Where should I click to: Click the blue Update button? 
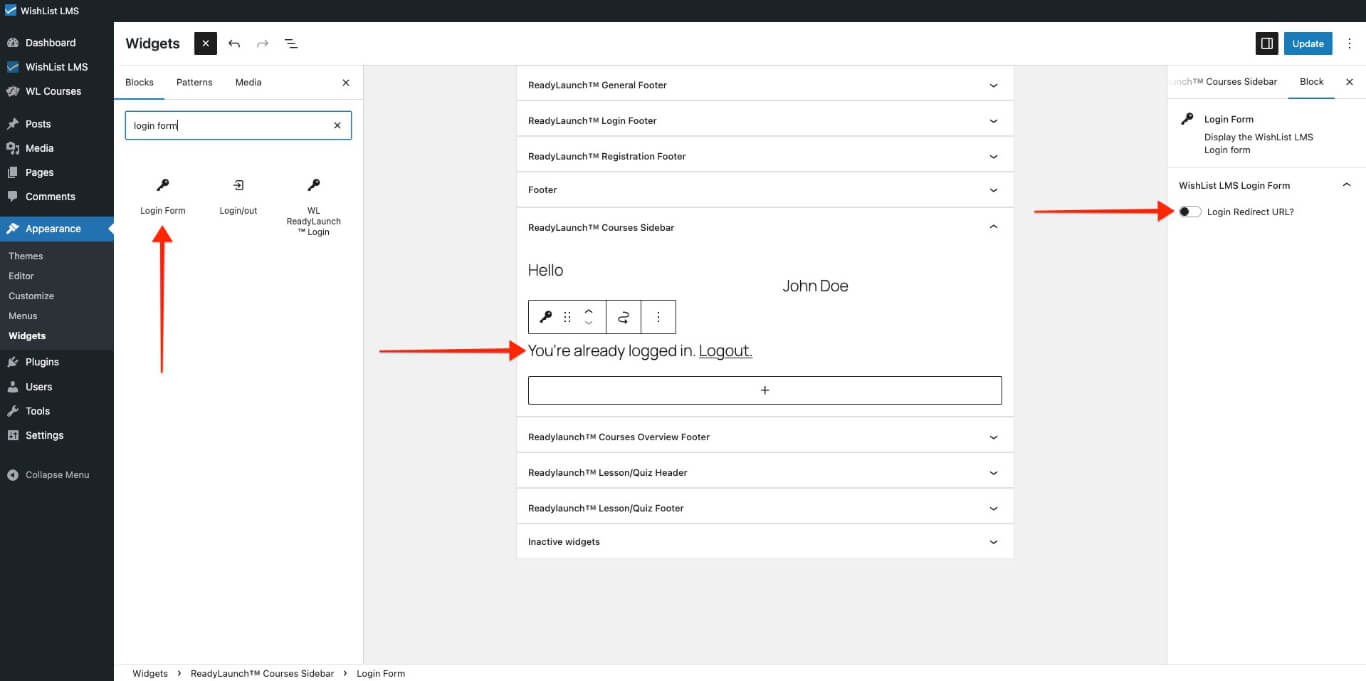point(1307,43)
